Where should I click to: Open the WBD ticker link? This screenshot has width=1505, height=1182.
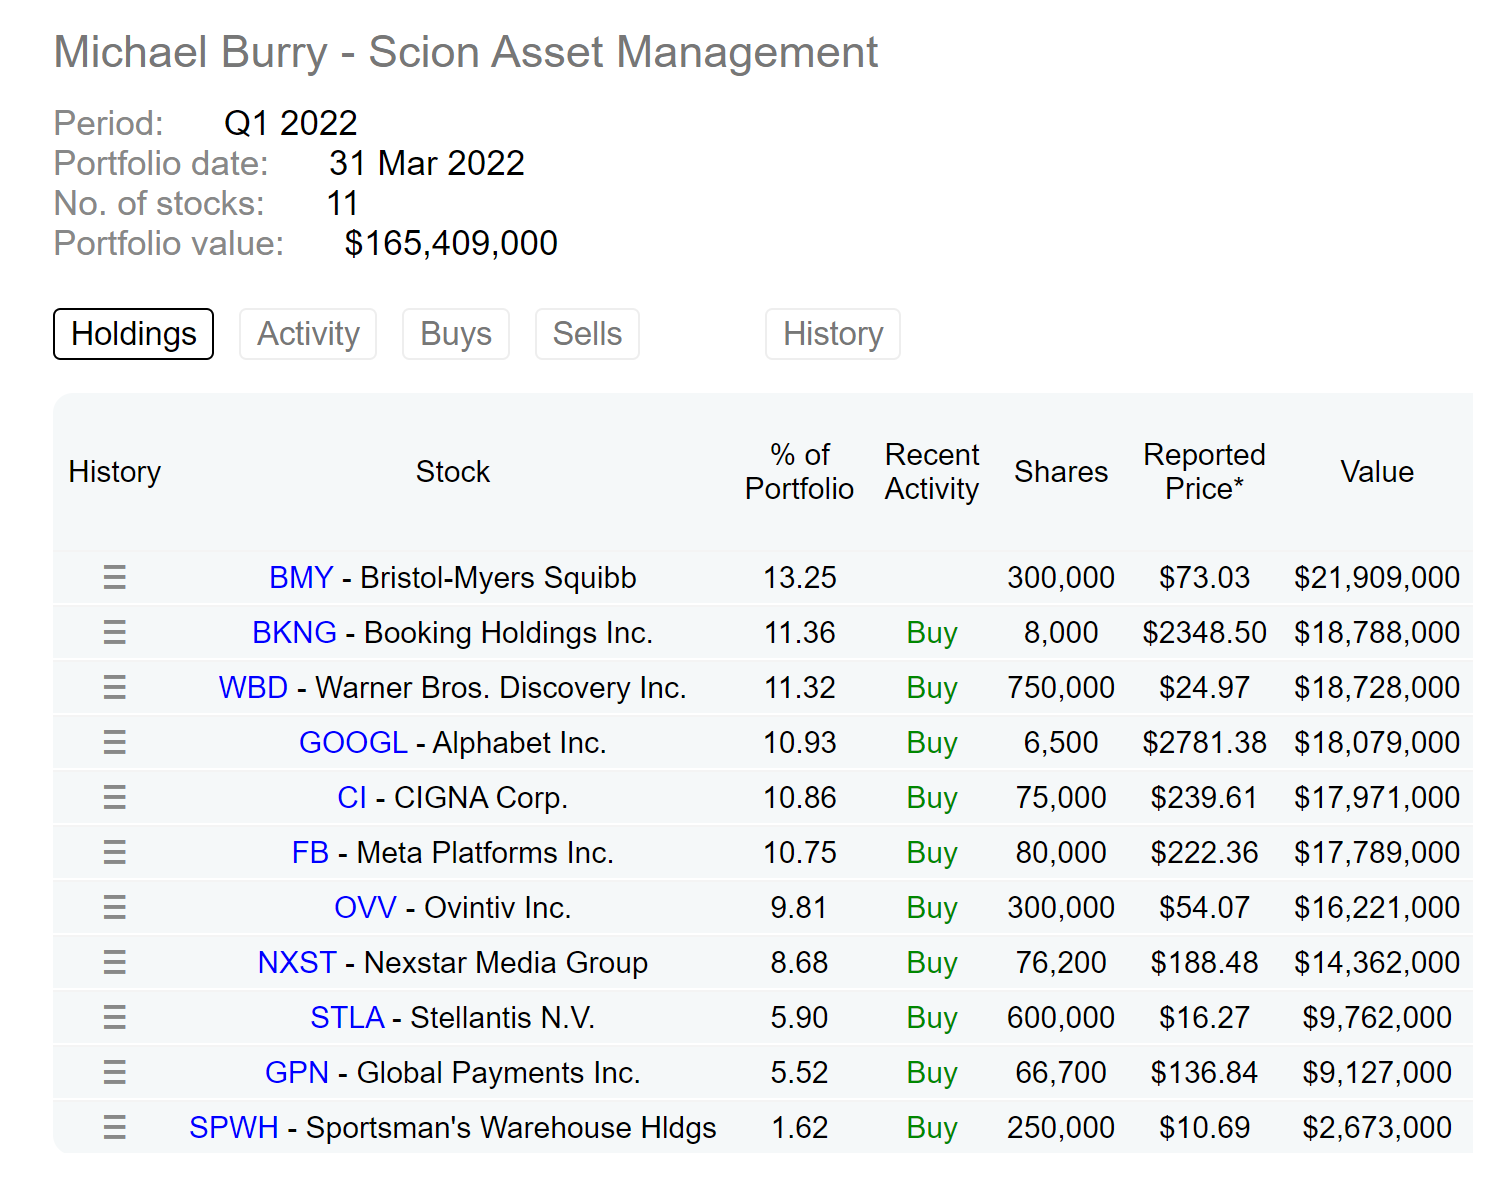(253, 688)
